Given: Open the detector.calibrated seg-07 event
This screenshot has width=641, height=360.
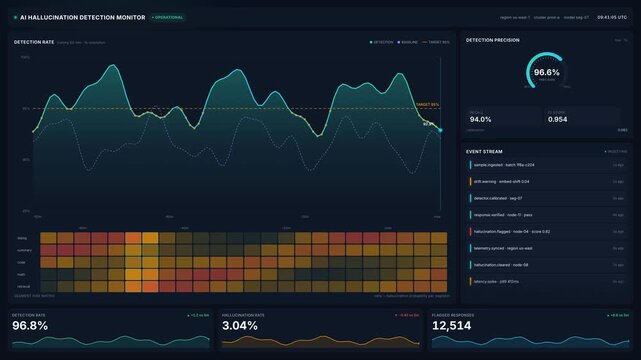Looking at the screenshot, I should (547, 198).
